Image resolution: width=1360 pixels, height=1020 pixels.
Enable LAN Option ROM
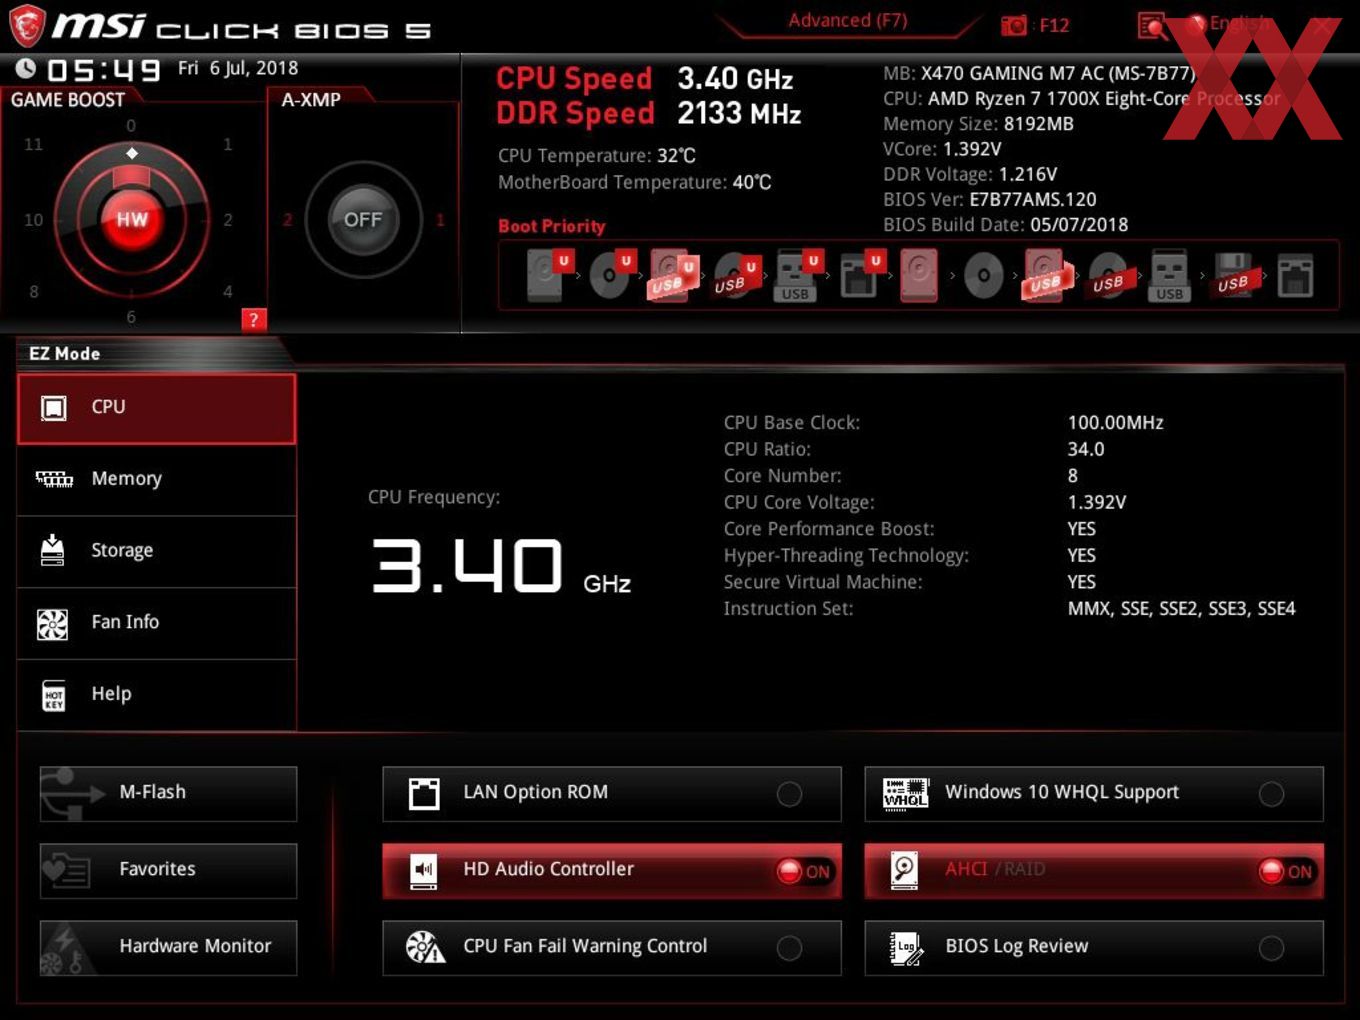click(x=612, y=794)
